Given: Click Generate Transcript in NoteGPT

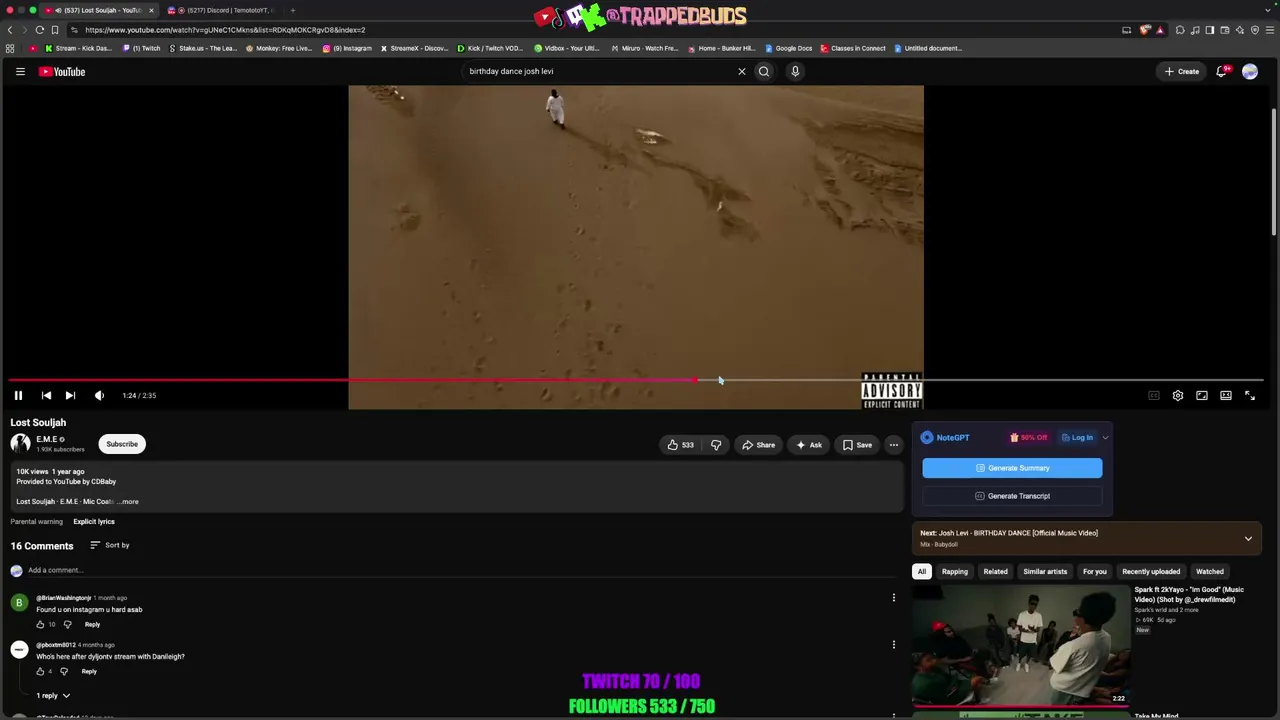Looking at the screenshot, I should pos(1012,496).
